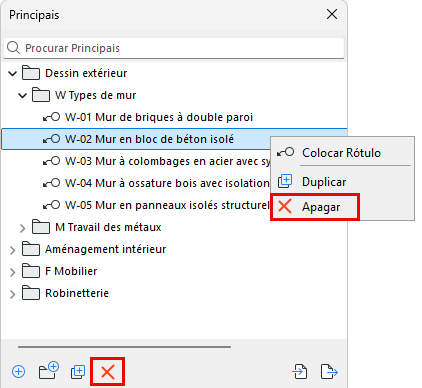Click the new folder icon at bottom
The width and height of the screenshot is (422, 388).
(x=49, y=370)
